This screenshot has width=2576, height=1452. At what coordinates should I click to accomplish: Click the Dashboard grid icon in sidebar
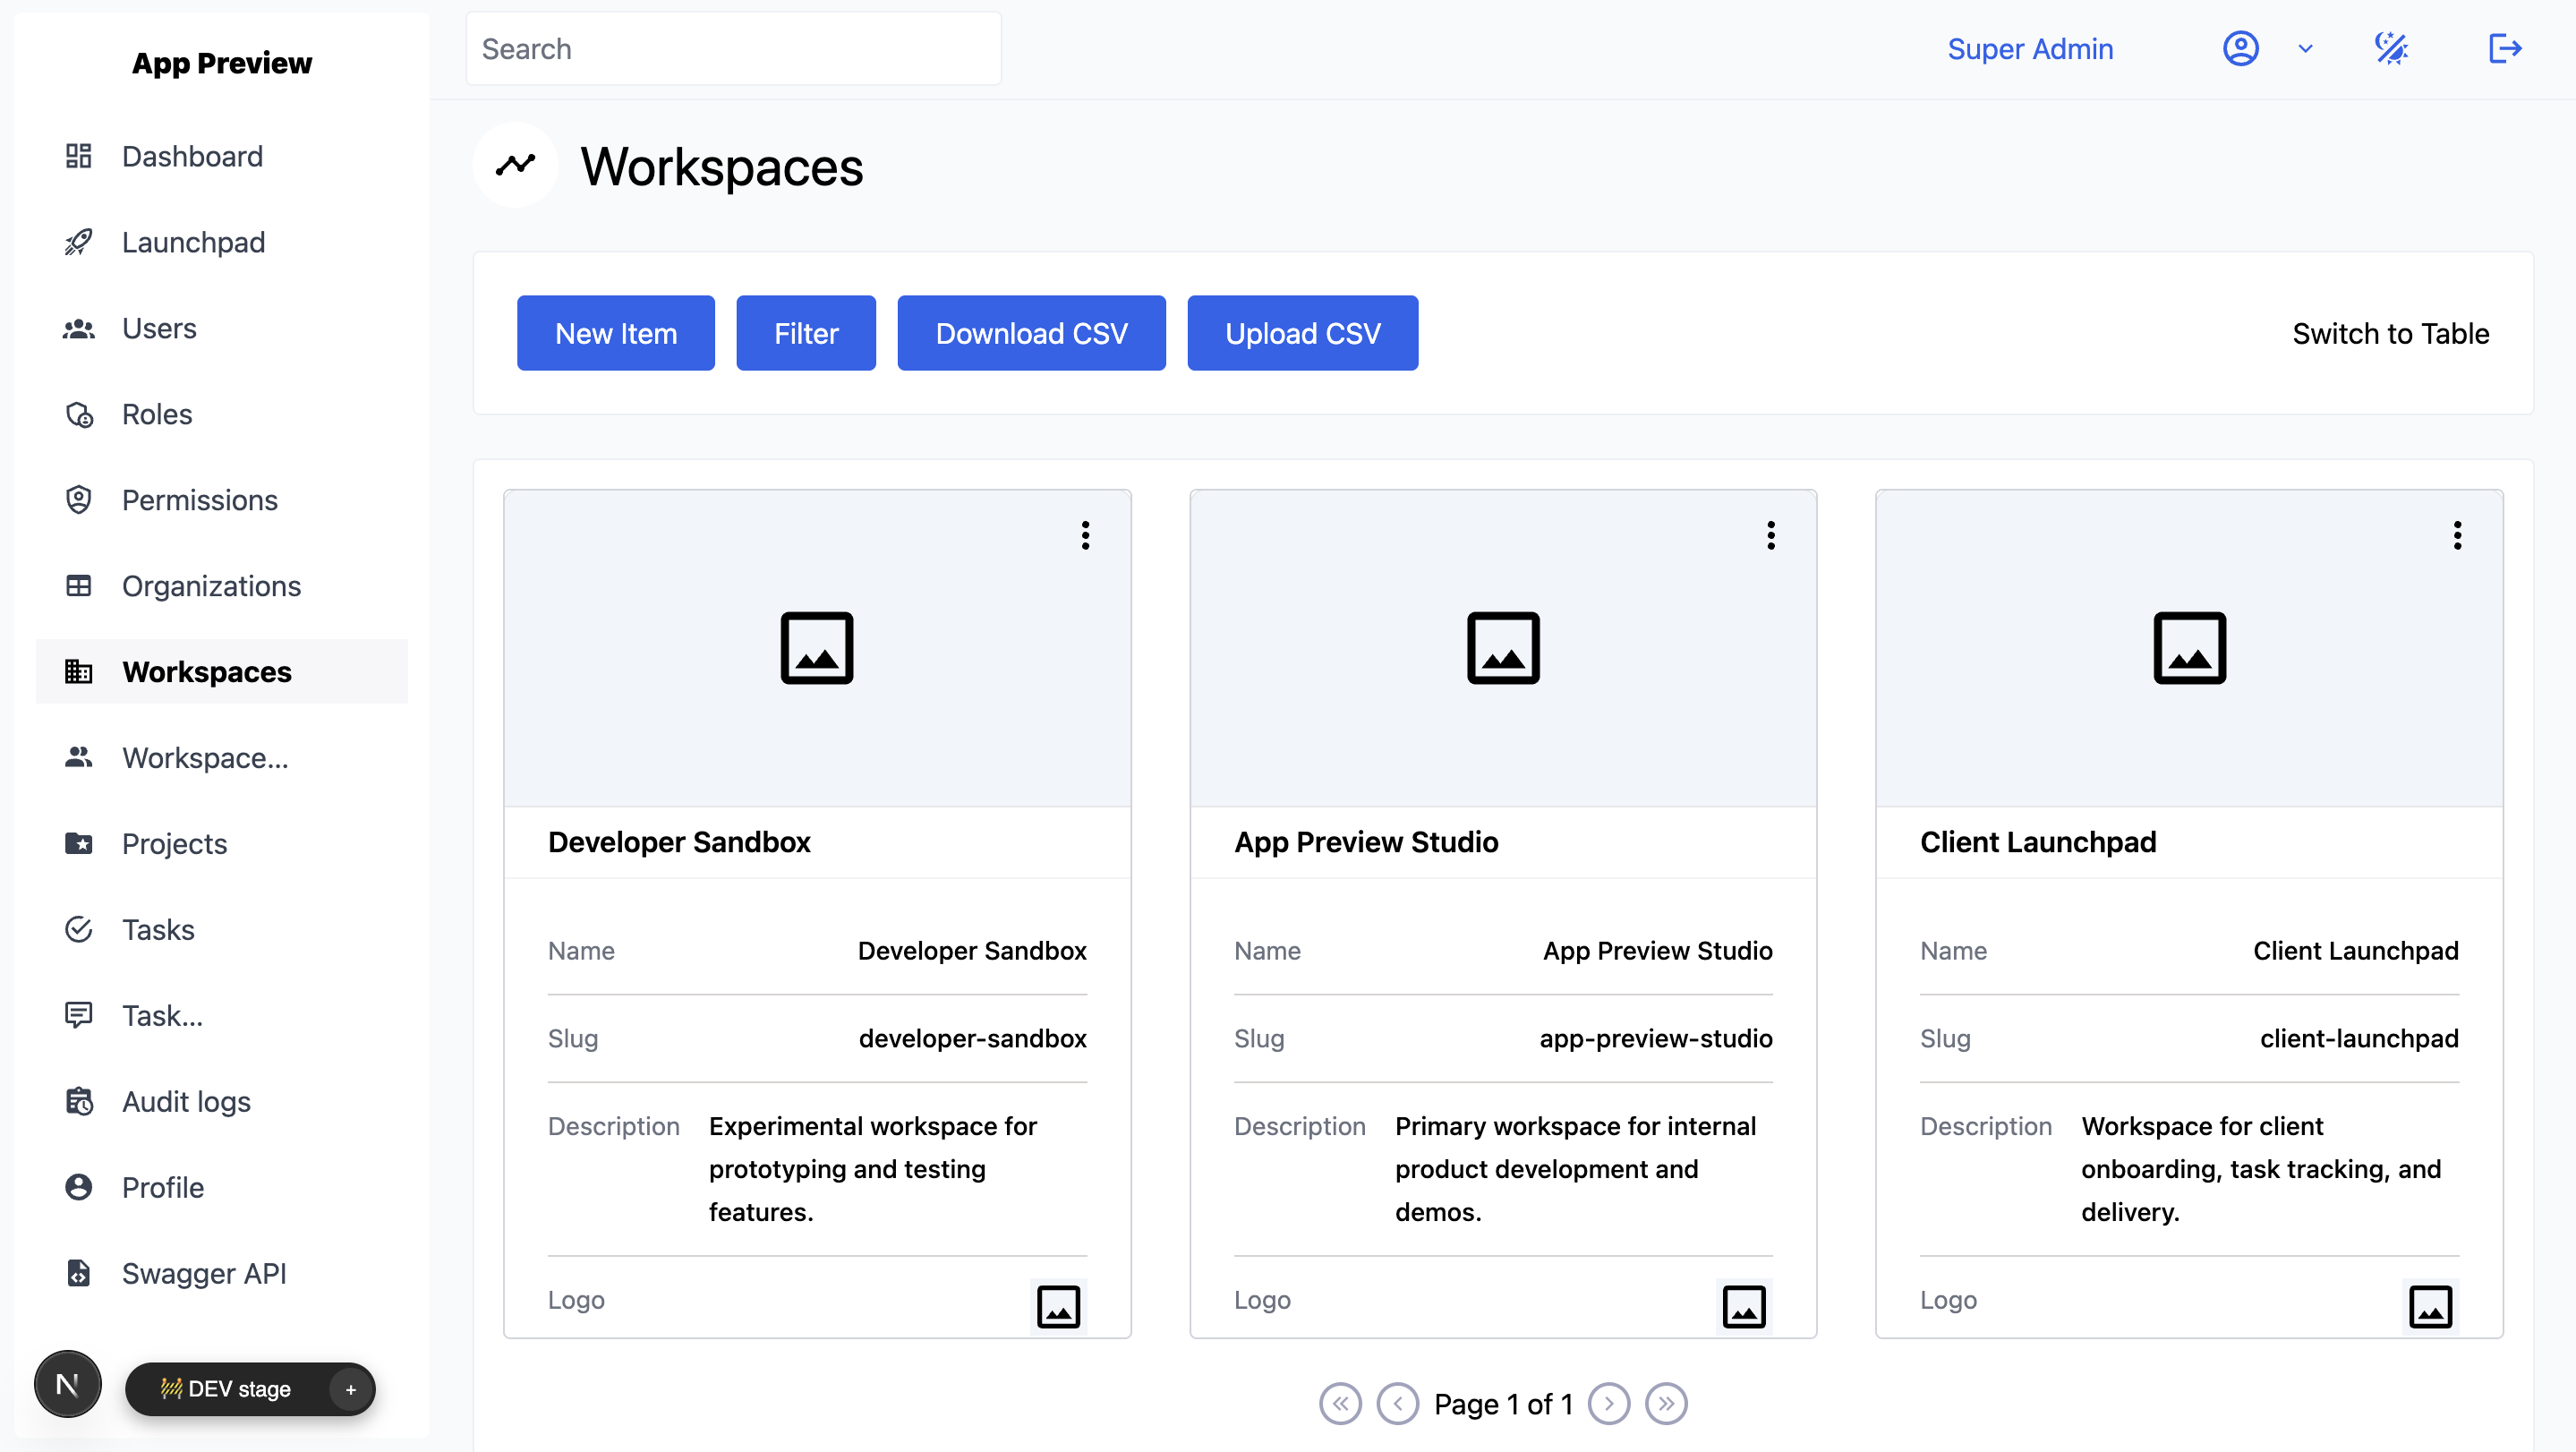tap(78, 156)
